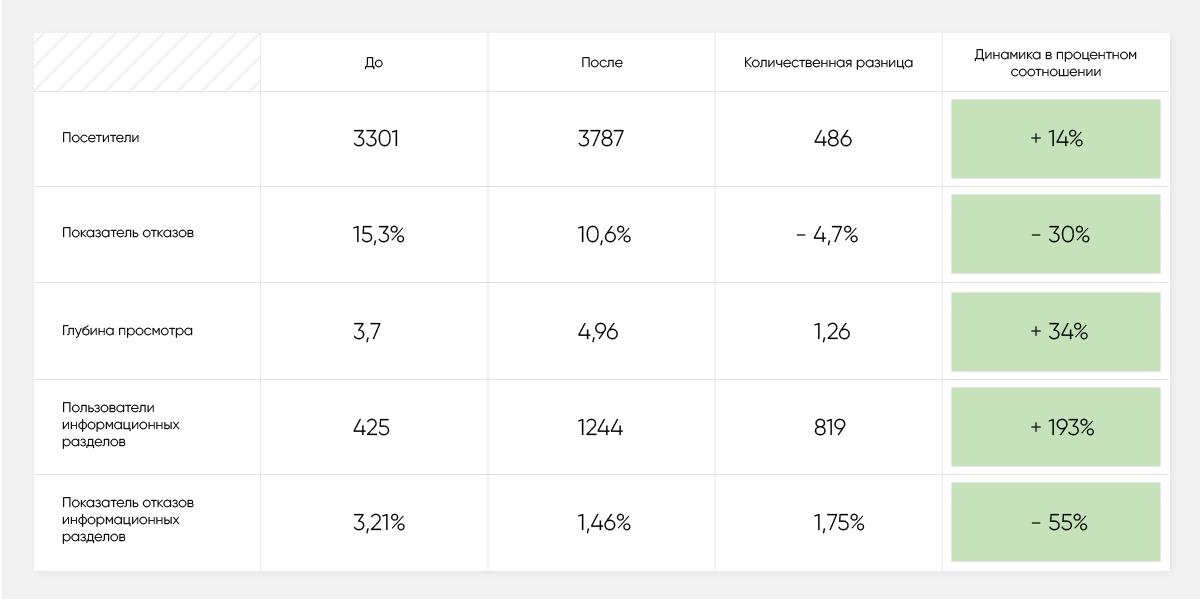Select the value 1244 cell
Viewport: 1200px width, 599px height.
pos(600,428)
